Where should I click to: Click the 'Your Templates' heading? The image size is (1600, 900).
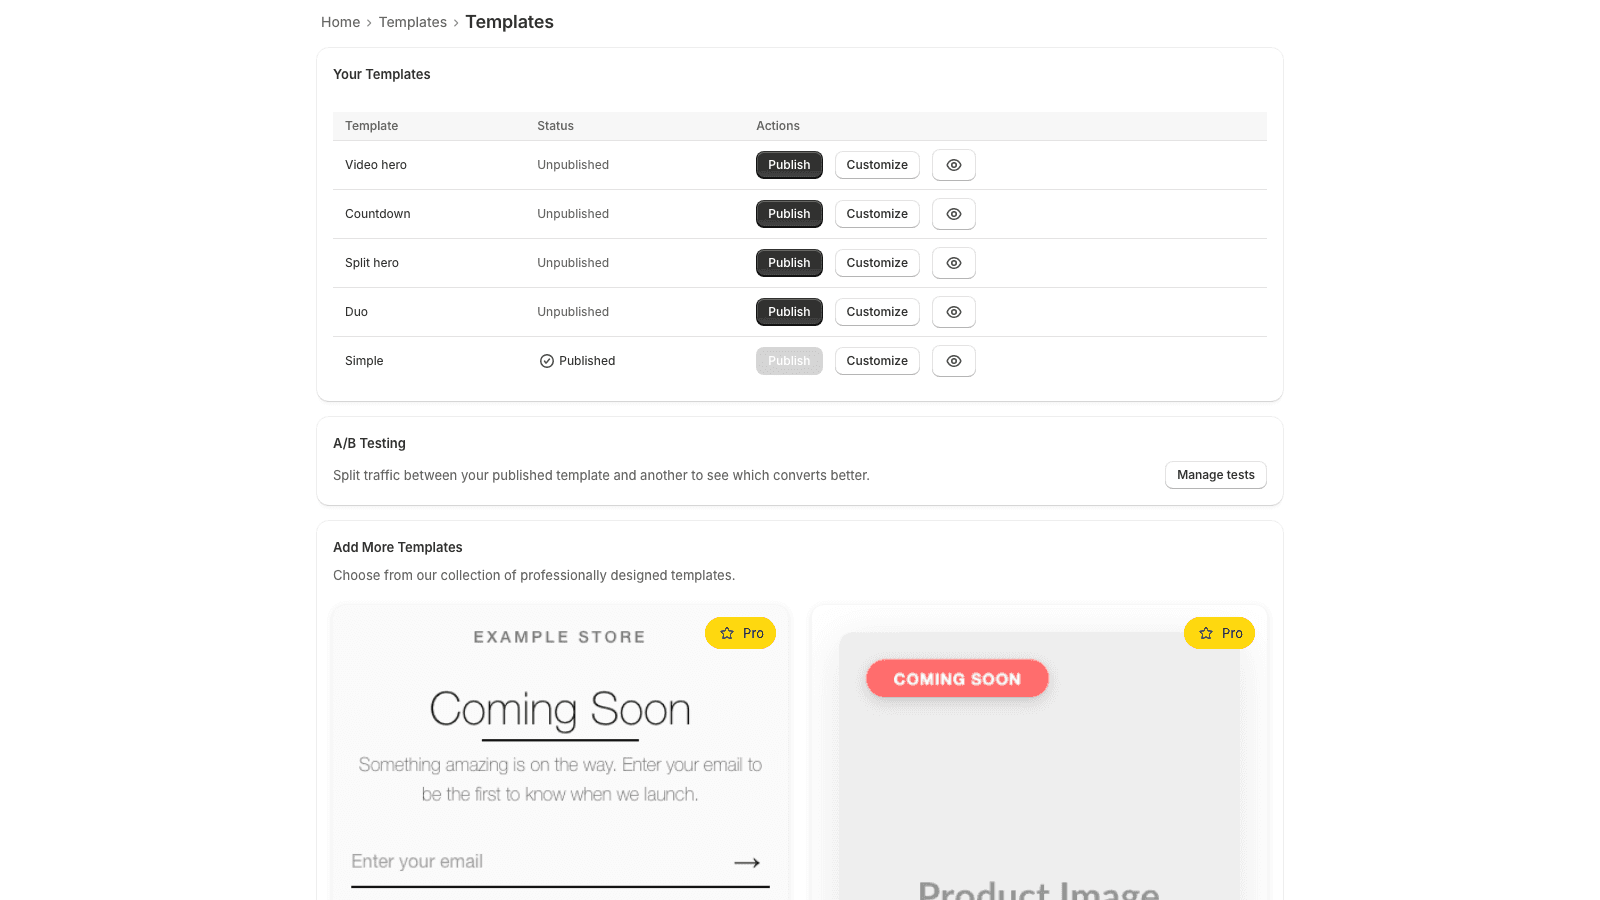pos(381,74)
